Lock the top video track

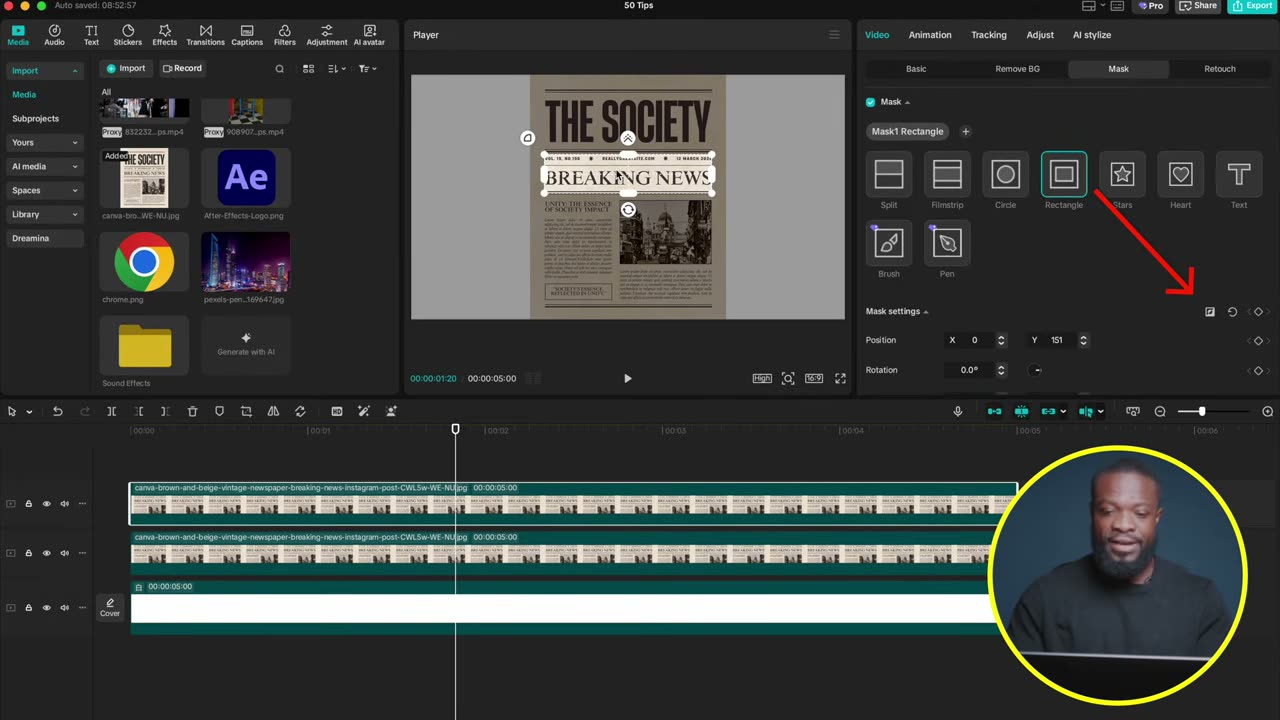click(x=28, y=504)
